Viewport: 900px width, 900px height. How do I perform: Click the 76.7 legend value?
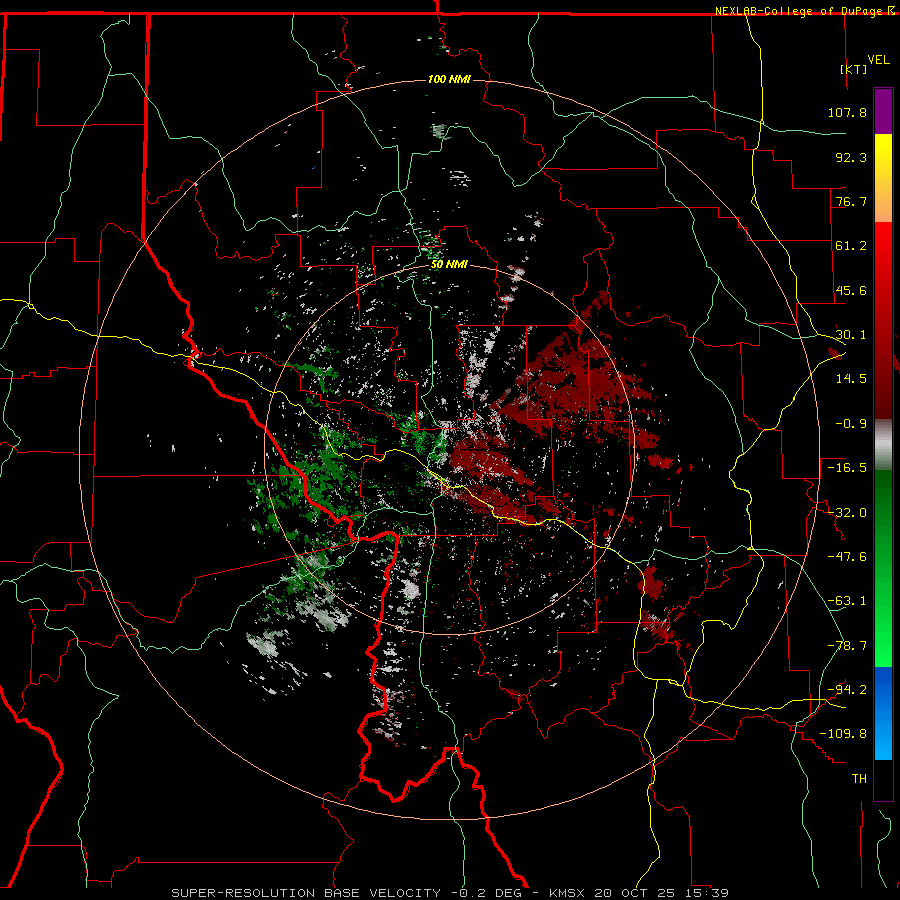pyautogui.click(x=851, y=201)
